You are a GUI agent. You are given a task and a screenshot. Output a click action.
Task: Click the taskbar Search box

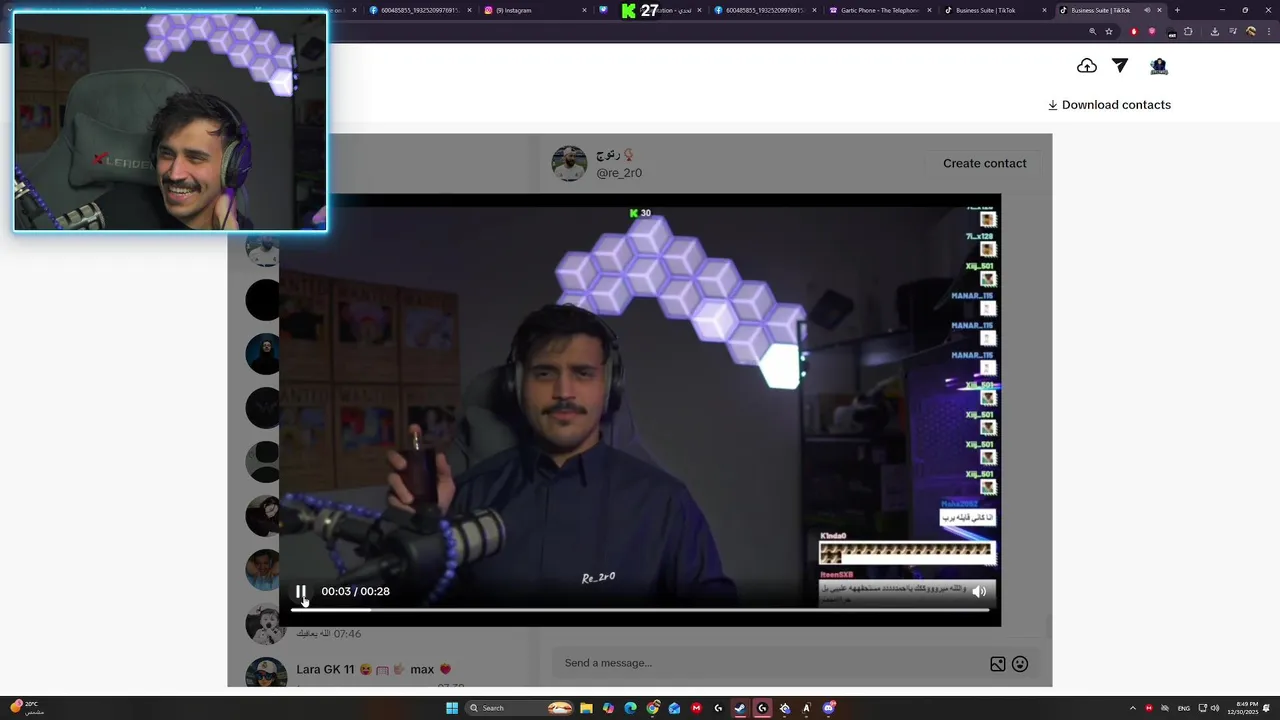[521, 708]
